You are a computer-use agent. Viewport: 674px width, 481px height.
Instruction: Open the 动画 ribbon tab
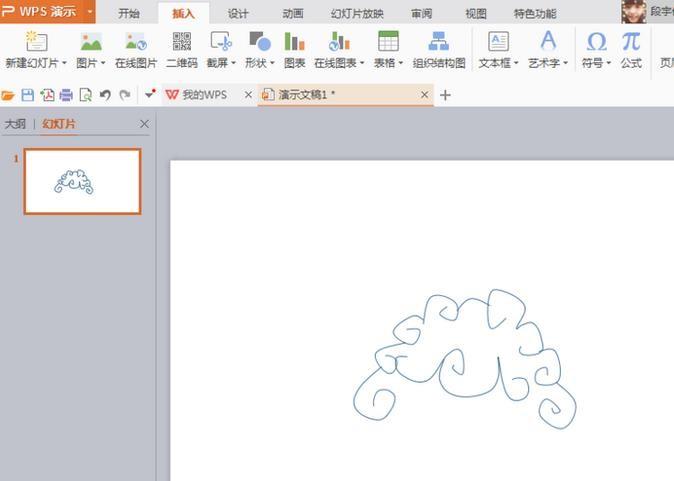coord(292,13)
